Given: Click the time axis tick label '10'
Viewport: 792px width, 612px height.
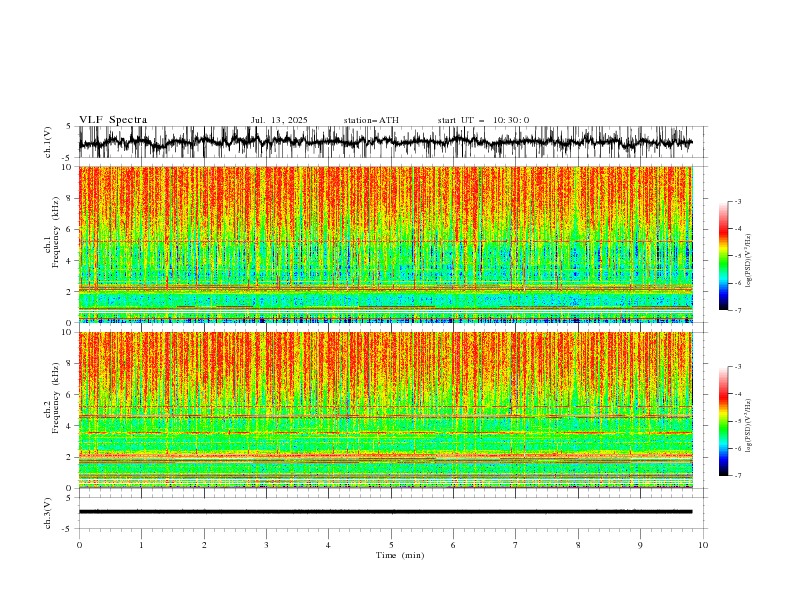Looking at the screenshot, I should click(x=703, y=545).
